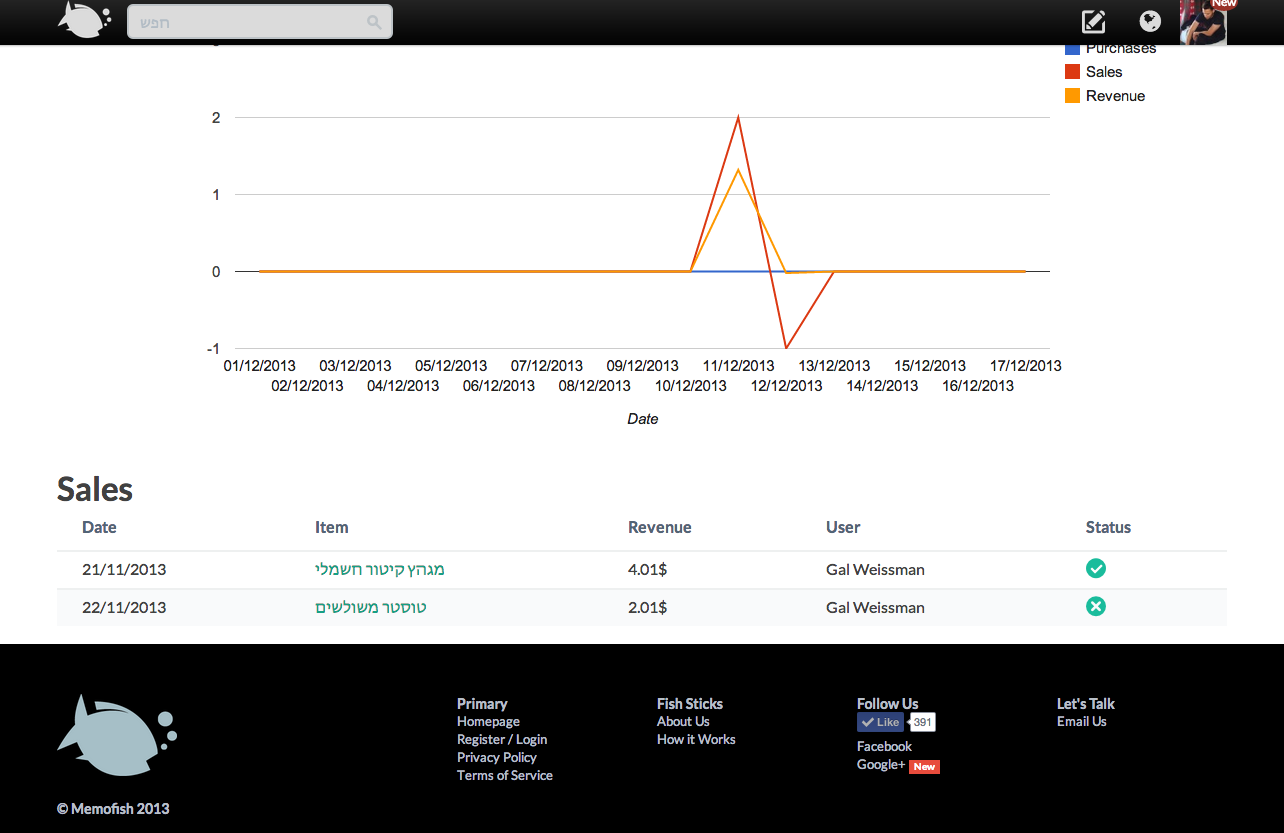Viewport: 1284px width, 833px height.
Task: Open the second sale item link
Action: point(371,608)
